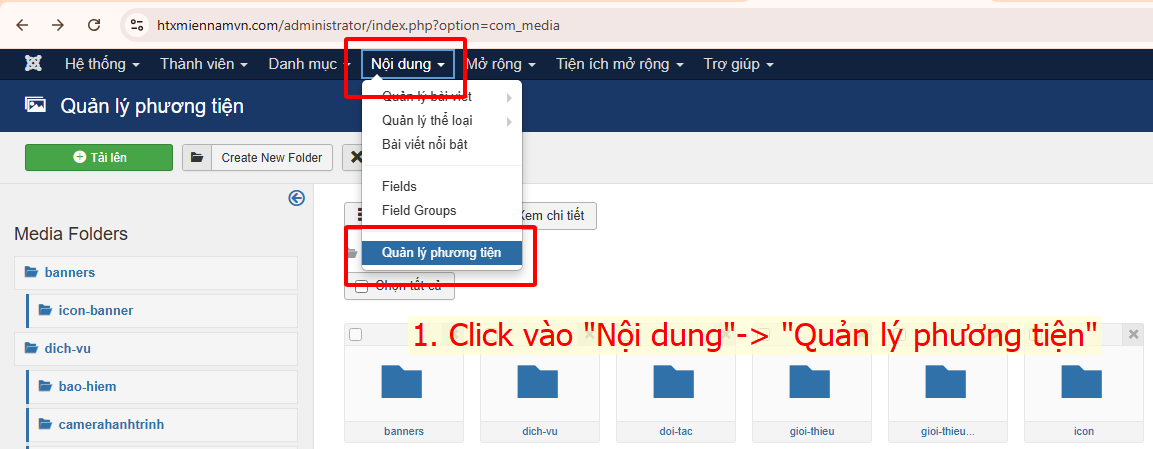
Task: Select Quản lý bài viết in the dropdown
Action: pos(442,97)
